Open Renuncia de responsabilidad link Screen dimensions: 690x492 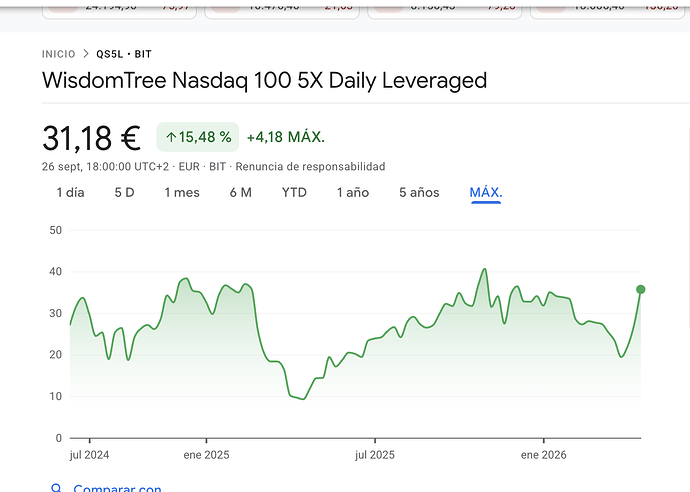310,167
